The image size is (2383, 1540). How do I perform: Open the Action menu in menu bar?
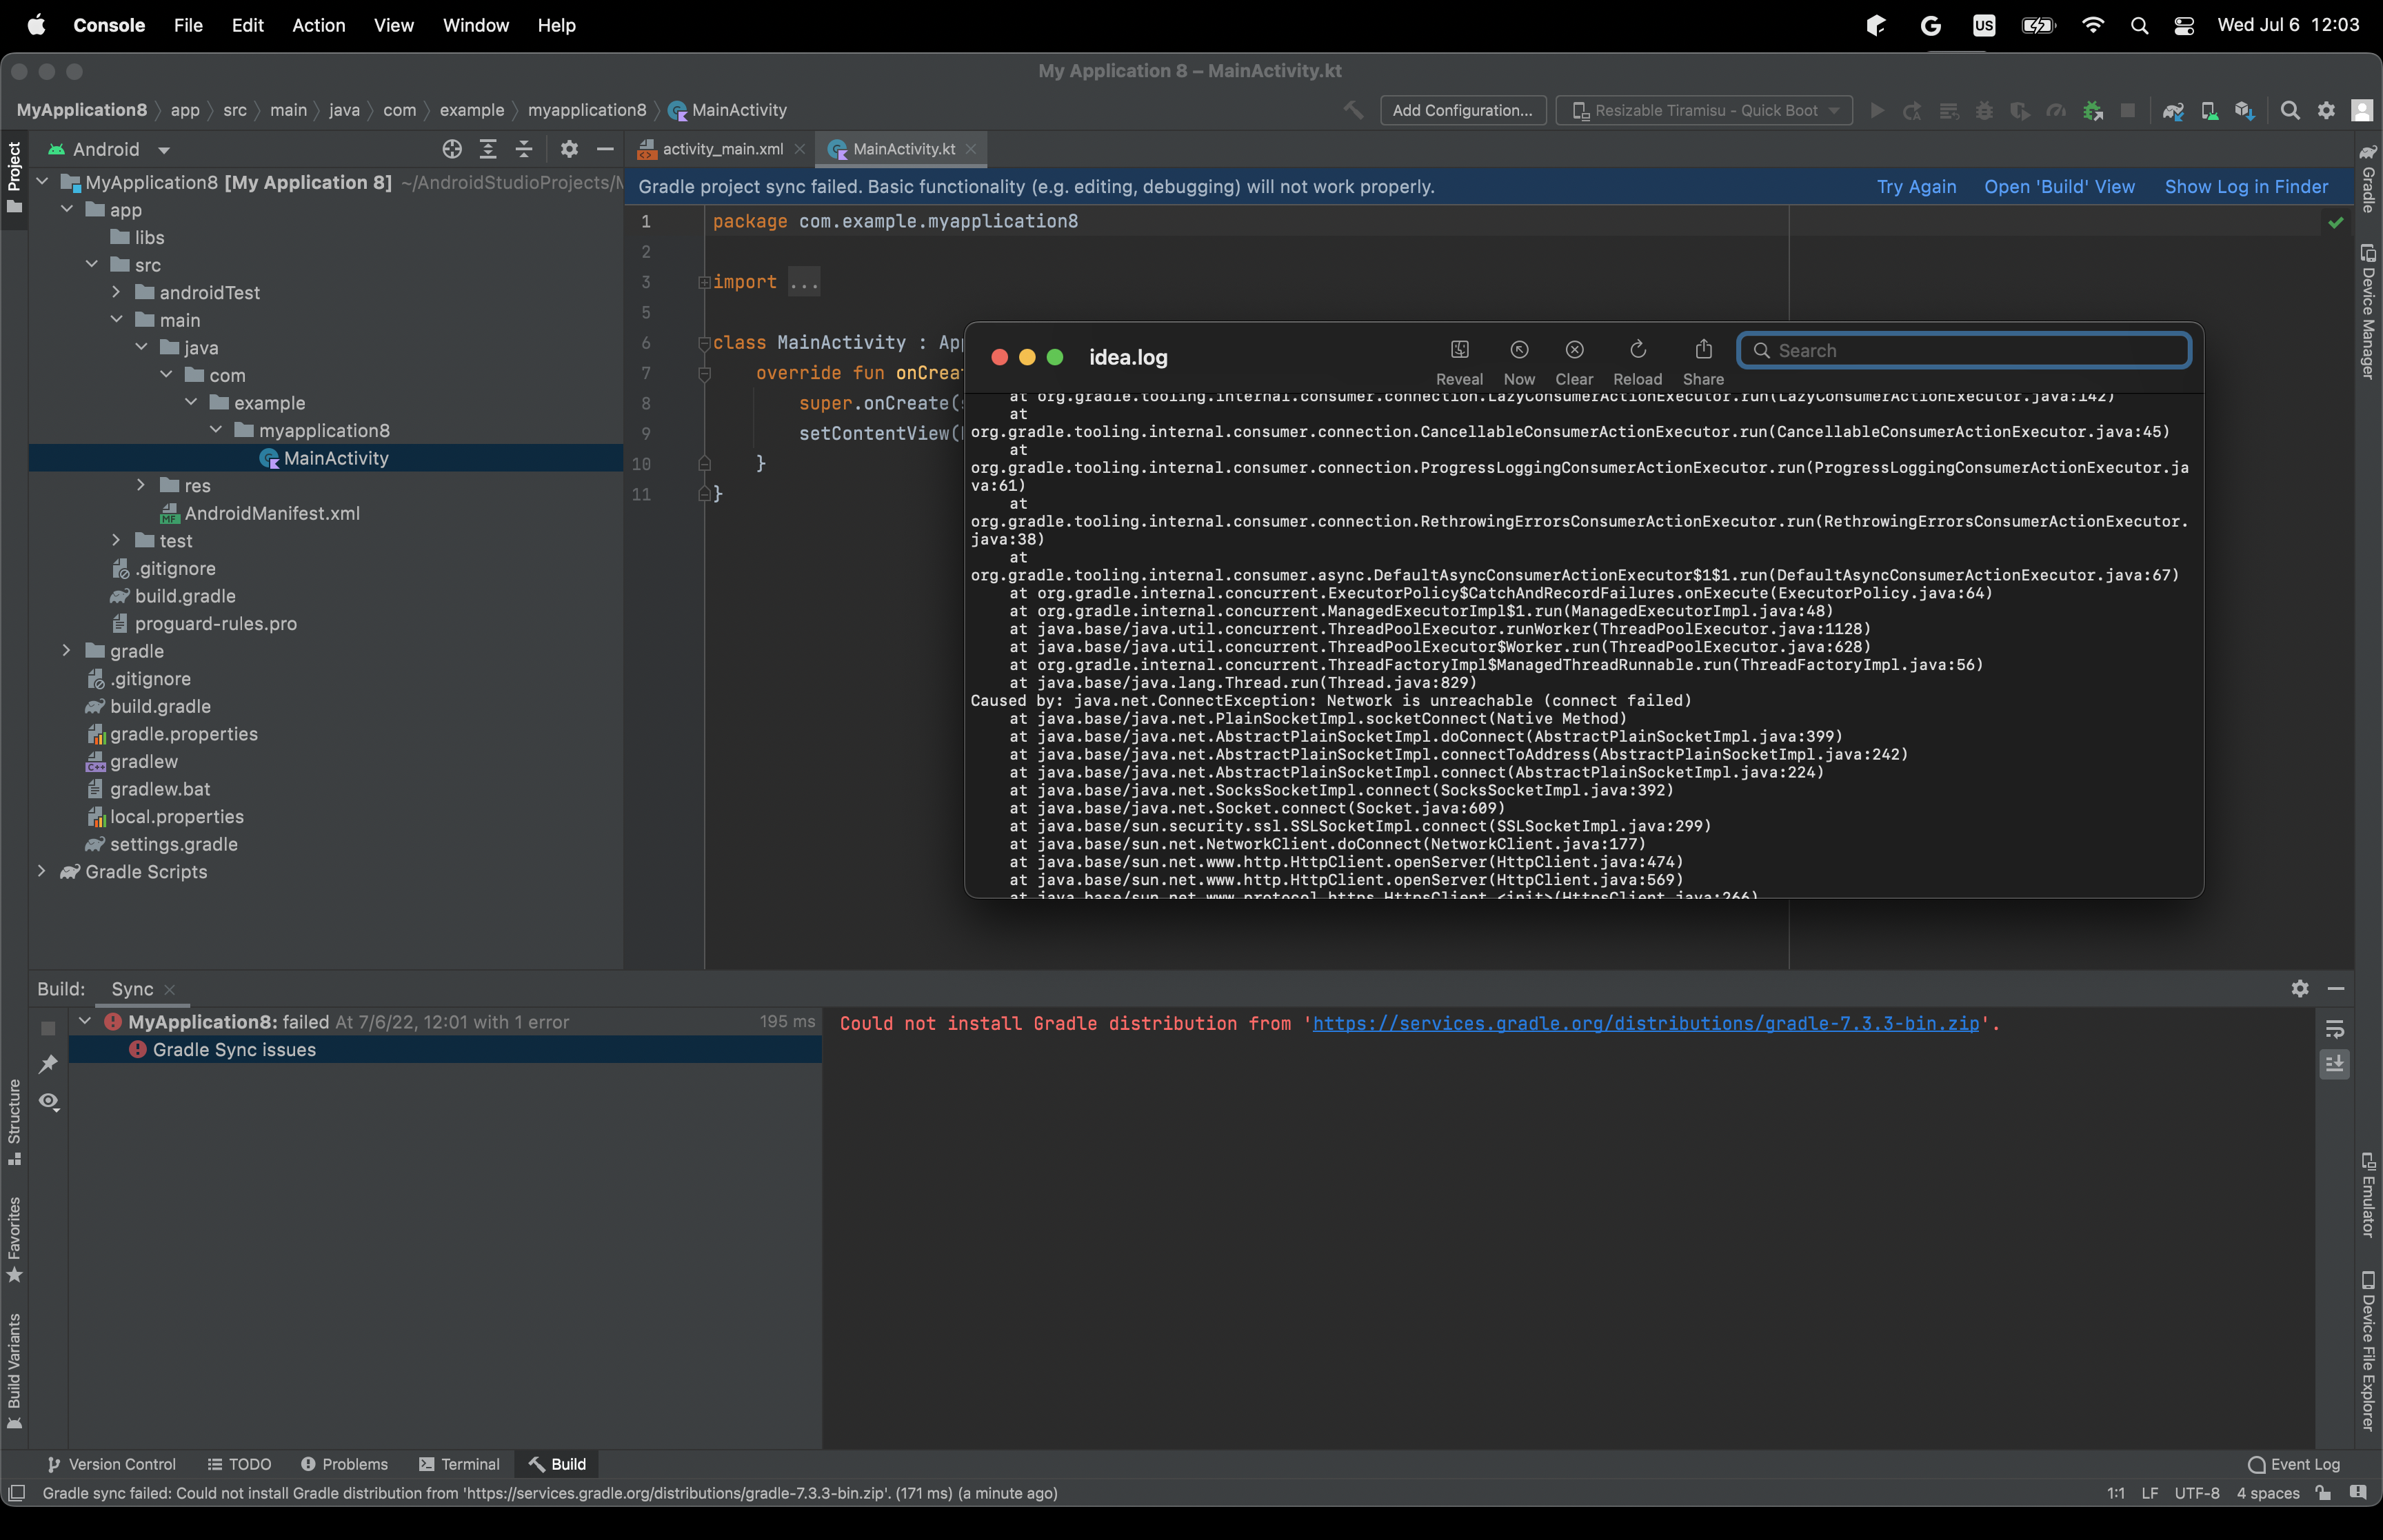[318, 25]
